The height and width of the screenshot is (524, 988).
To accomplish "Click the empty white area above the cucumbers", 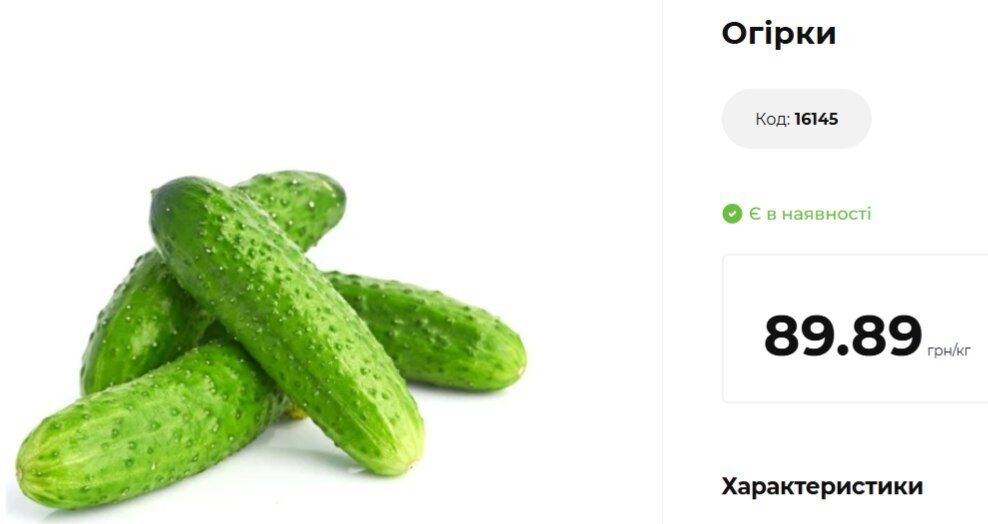I will click(328, 82).
